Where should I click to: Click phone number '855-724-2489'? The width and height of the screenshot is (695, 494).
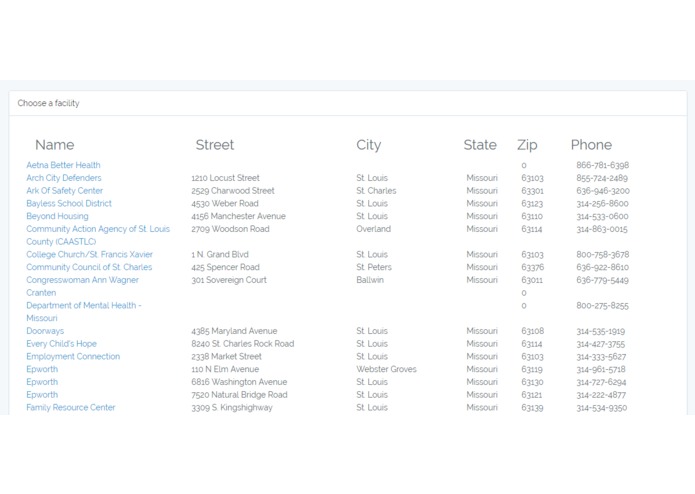602,178
